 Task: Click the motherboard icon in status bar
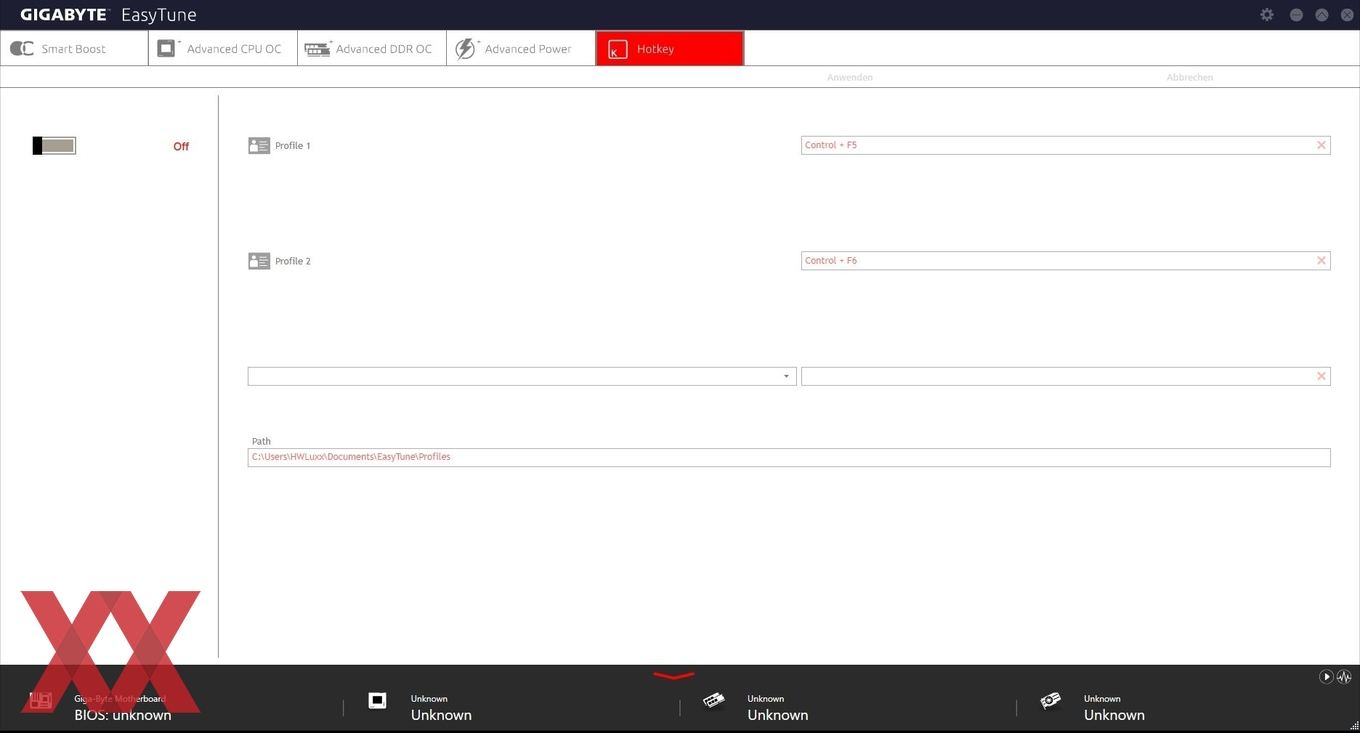point(41,700)
